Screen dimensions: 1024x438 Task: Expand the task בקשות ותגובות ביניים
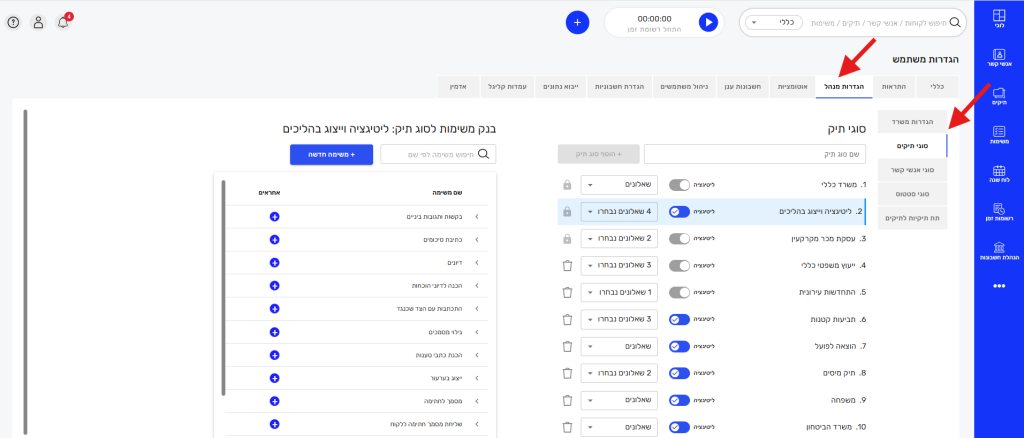pos(476,216)
